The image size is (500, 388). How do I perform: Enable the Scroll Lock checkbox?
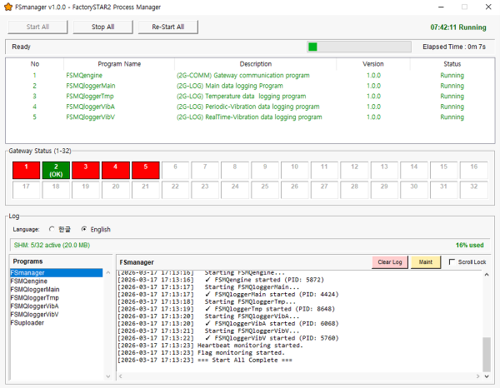click(452, 262)
